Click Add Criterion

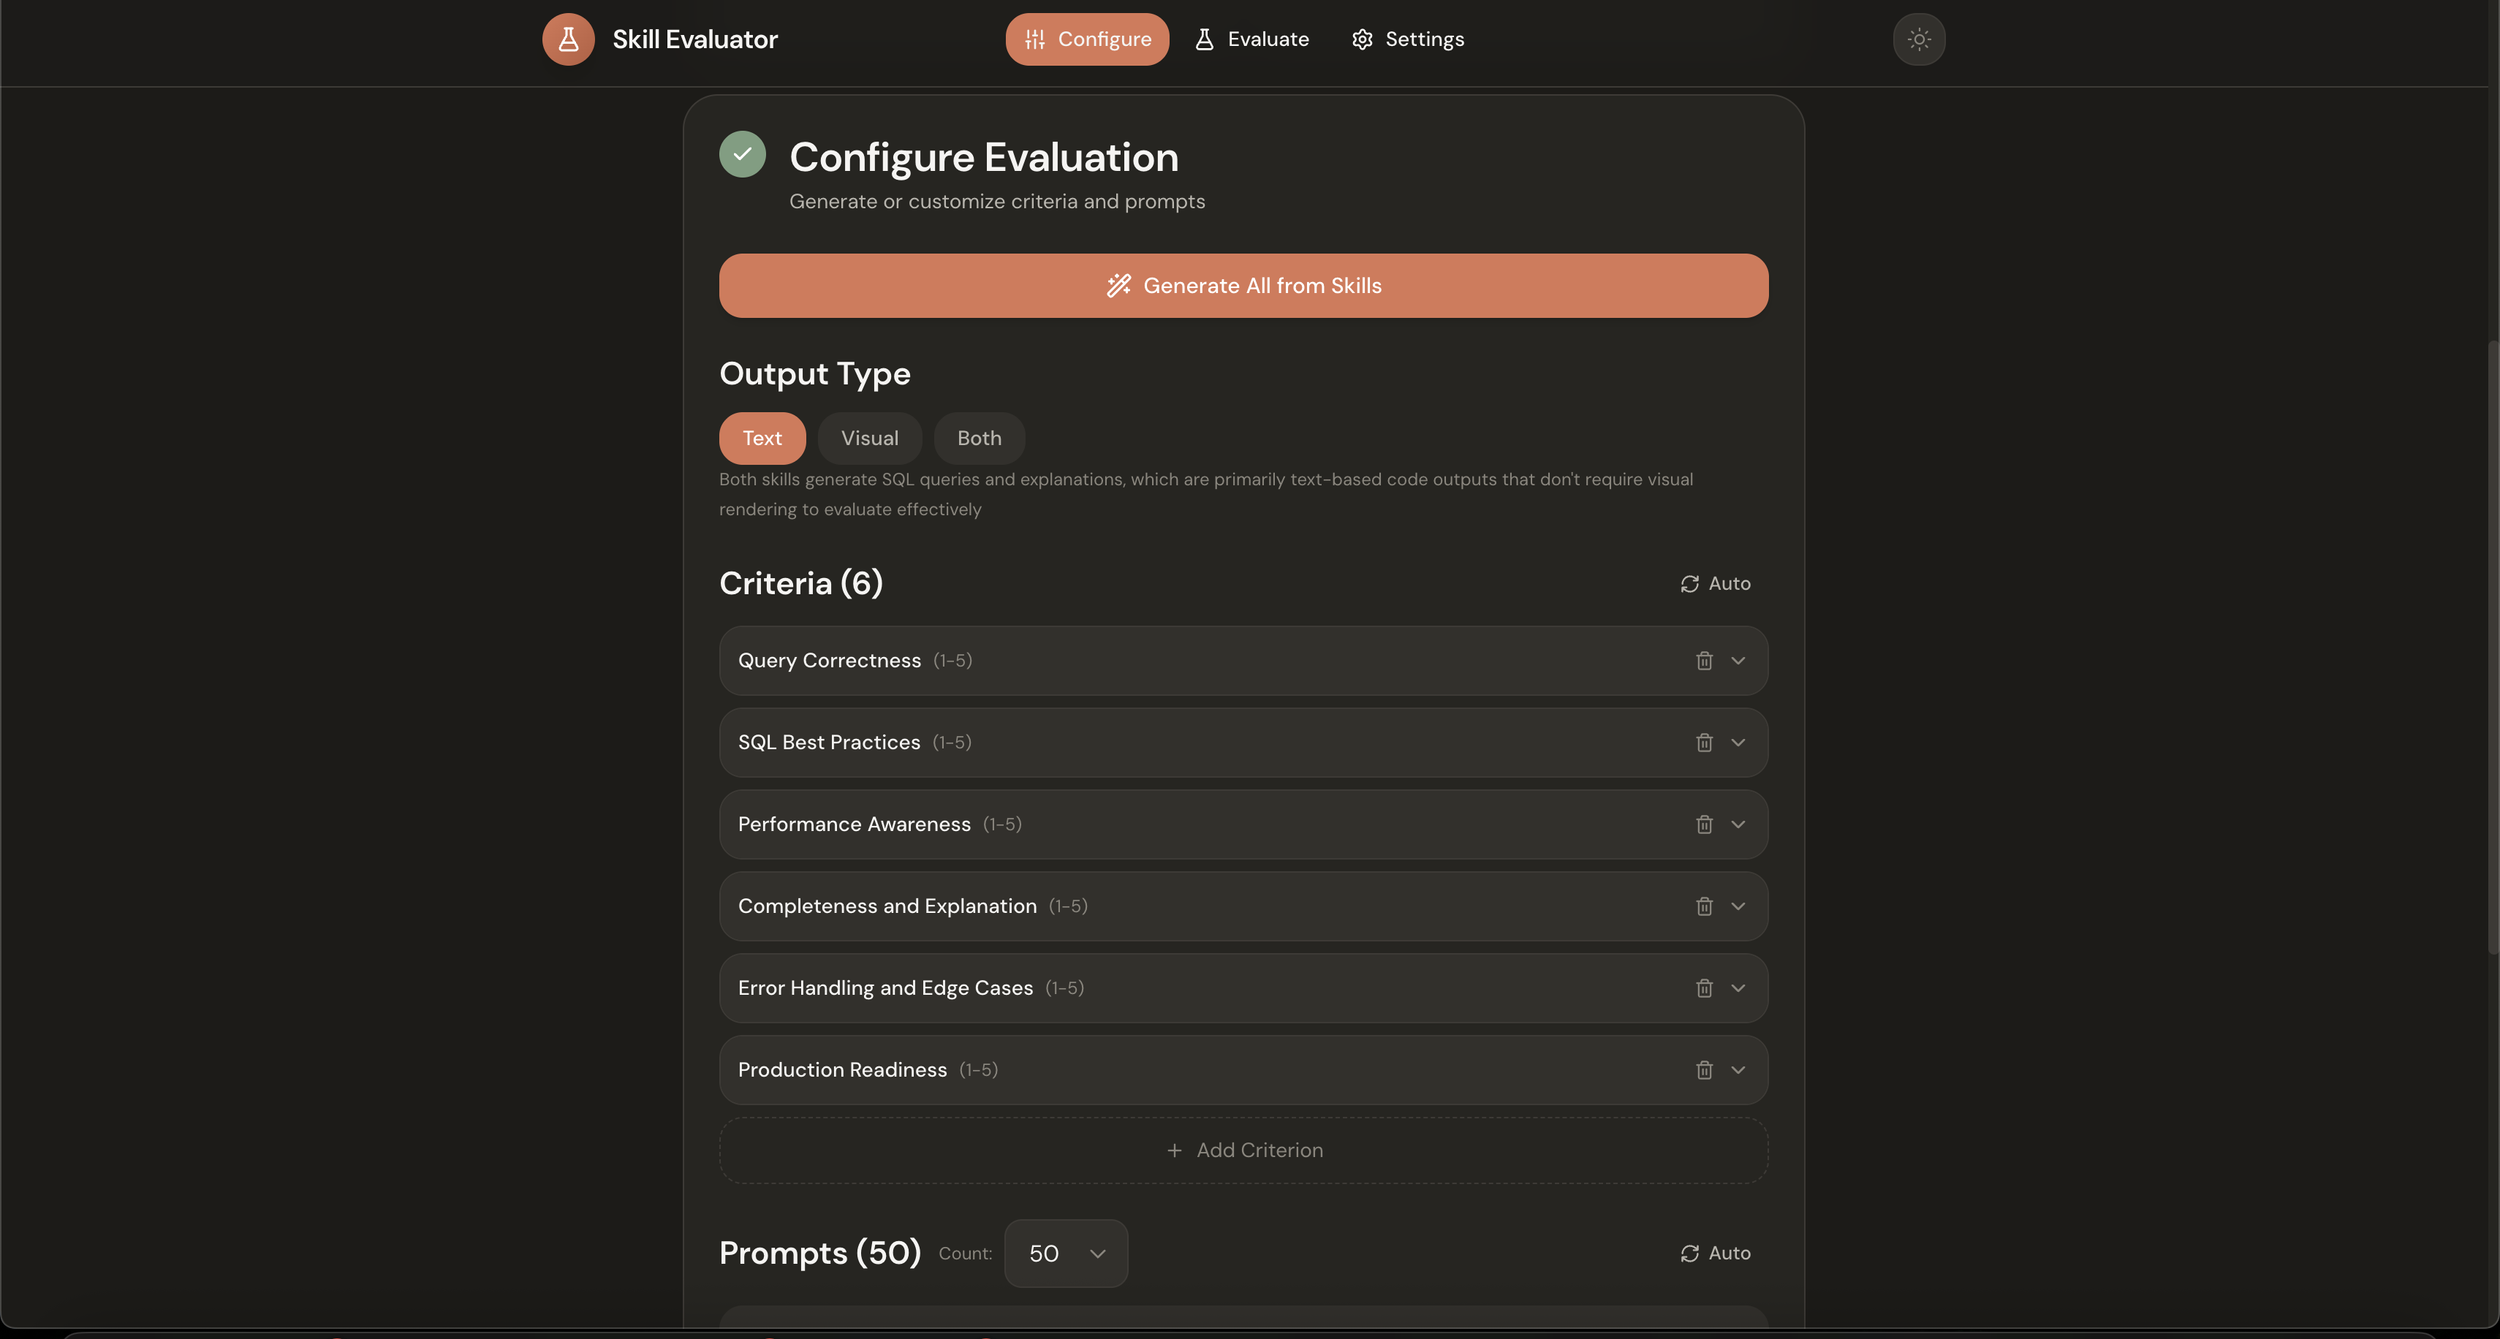tap(1243, 1150)
